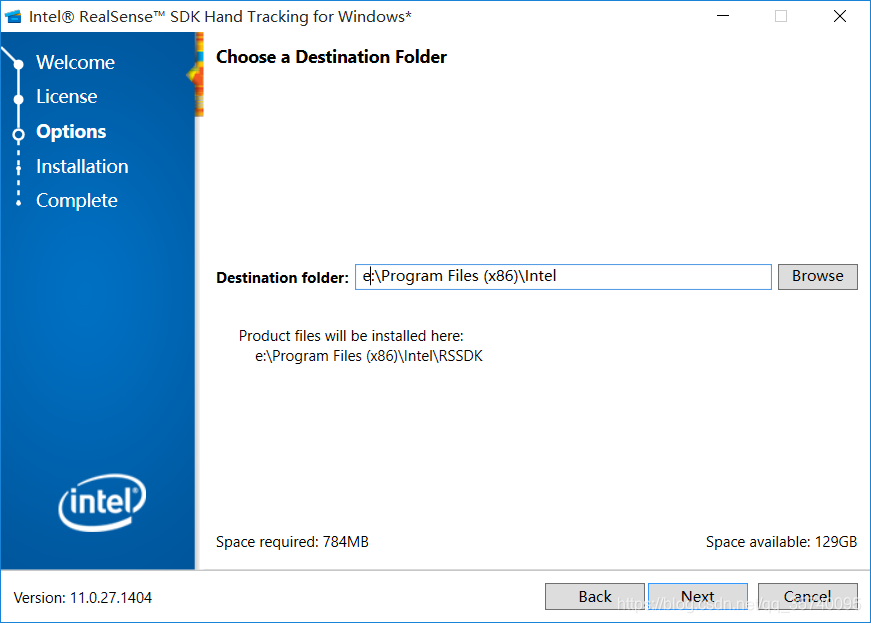871x623 pixels.
Task: Click the Options step circle marker
Action: (x=18, y=134)
